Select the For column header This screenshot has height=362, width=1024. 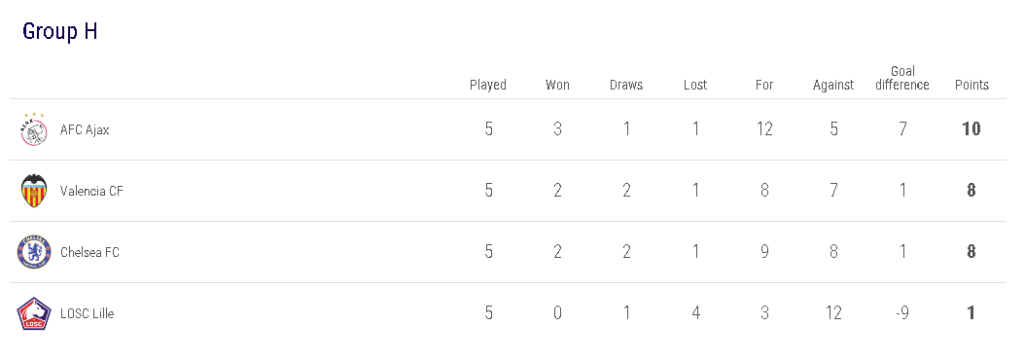tap(764, 85)
